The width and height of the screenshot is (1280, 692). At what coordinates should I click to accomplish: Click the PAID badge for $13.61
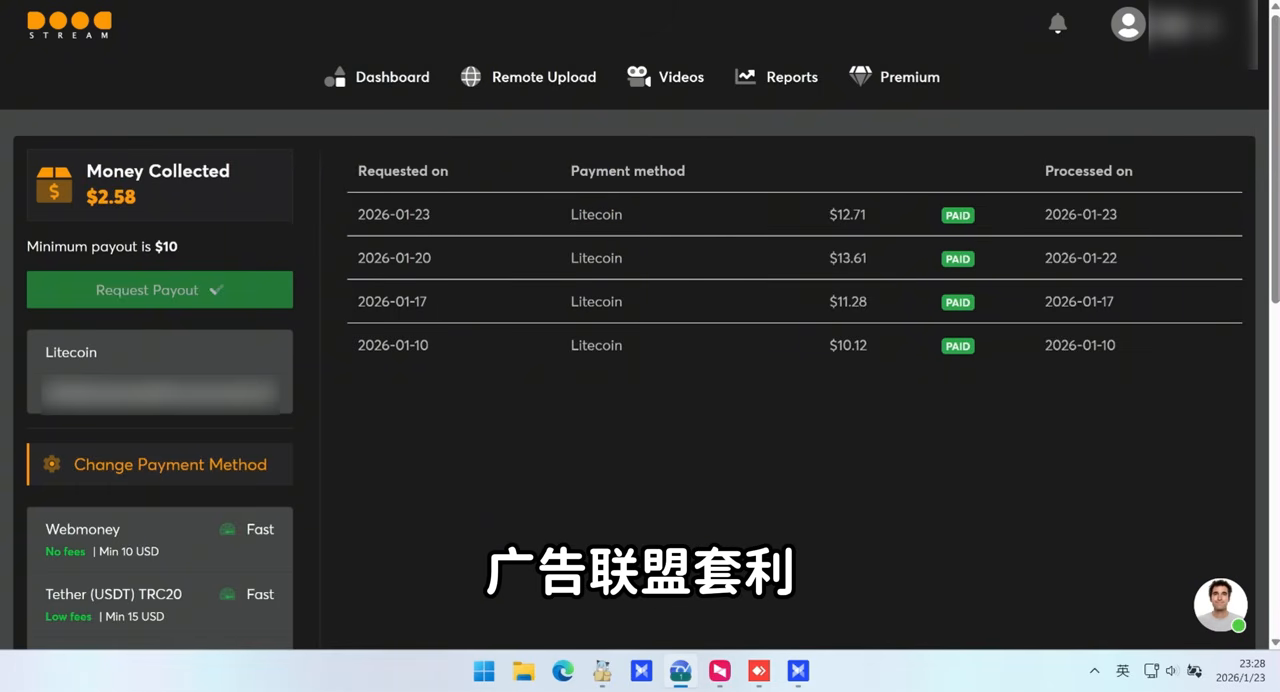pos(958,259)
